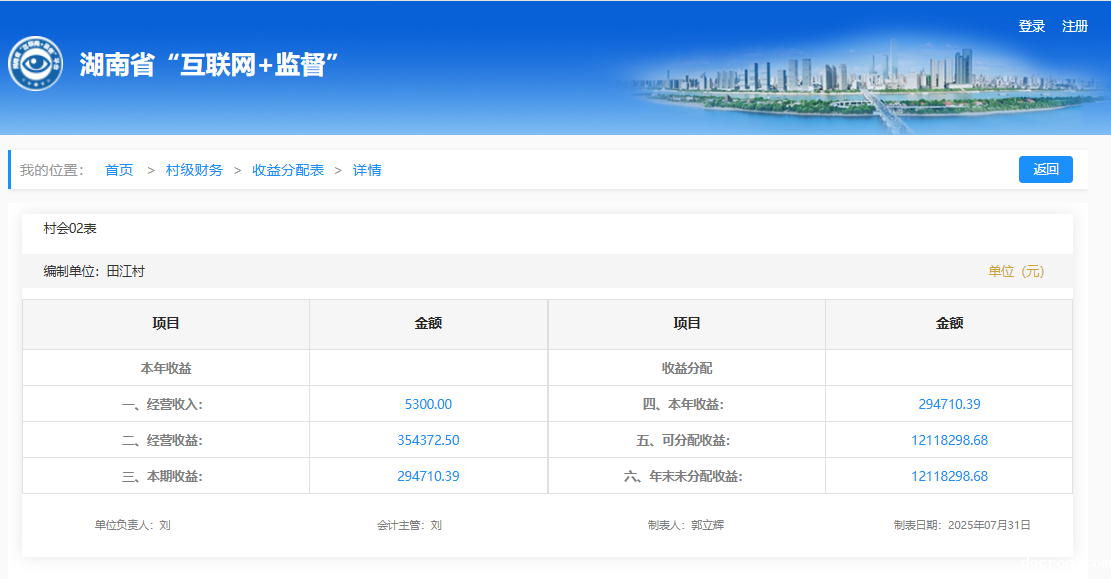1111x579 pixels.
Task: Click the 六、年末未分配收益 amount value
Action: 949,476
